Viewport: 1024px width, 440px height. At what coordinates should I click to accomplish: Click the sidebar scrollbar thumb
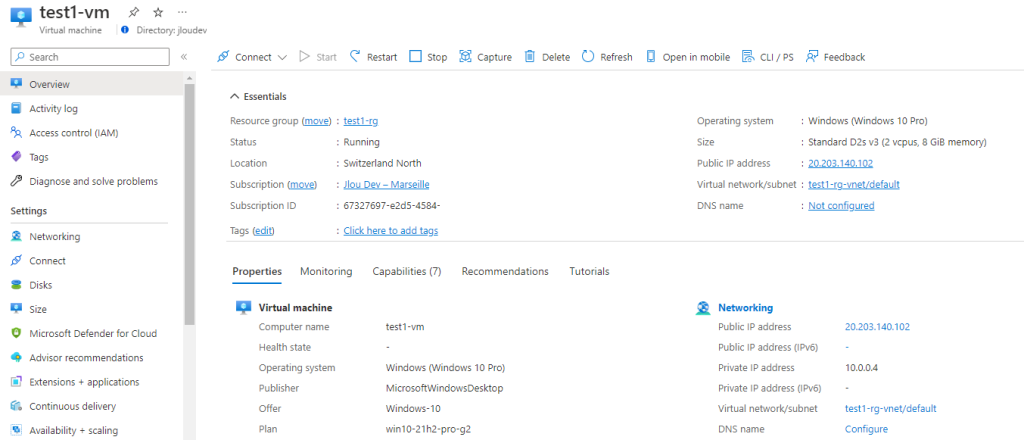(x=189, y=204)
